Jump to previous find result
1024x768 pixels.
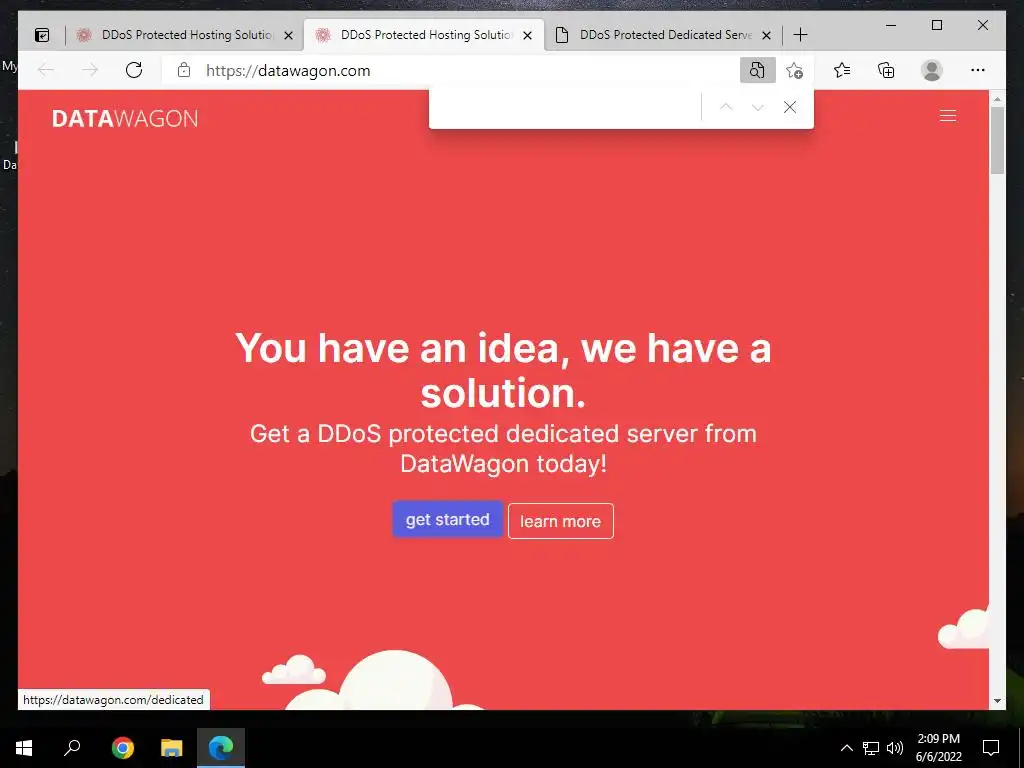click(726, 107)
